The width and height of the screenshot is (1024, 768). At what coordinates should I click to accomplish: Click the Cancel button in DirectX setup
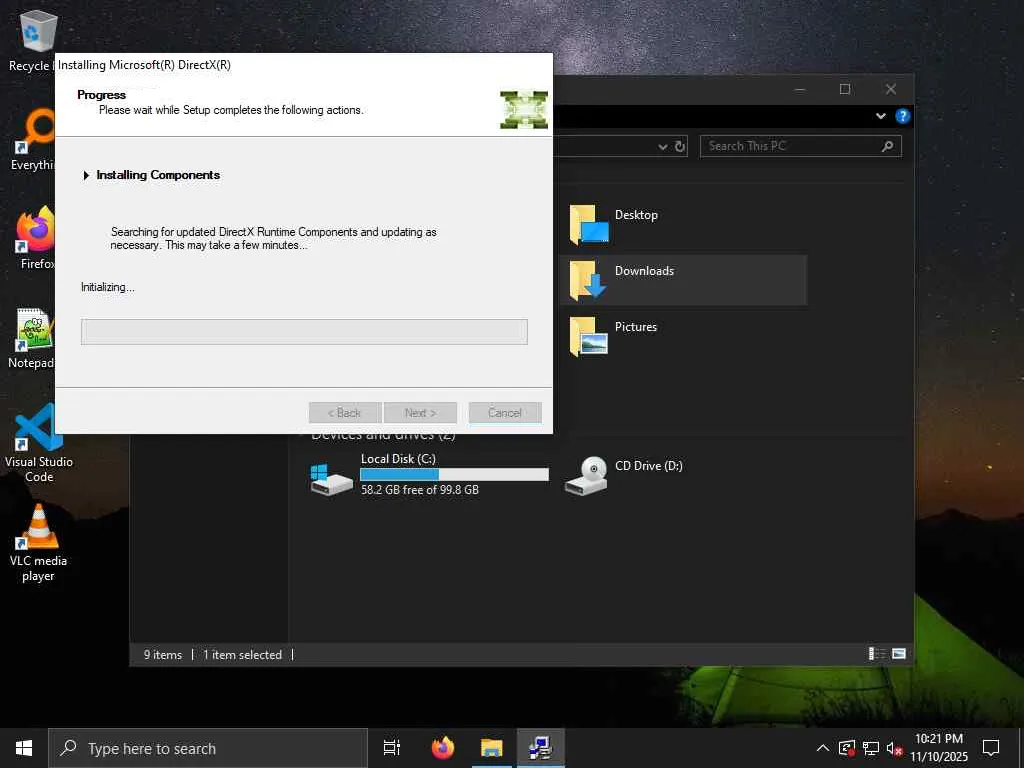coord(505,413)
